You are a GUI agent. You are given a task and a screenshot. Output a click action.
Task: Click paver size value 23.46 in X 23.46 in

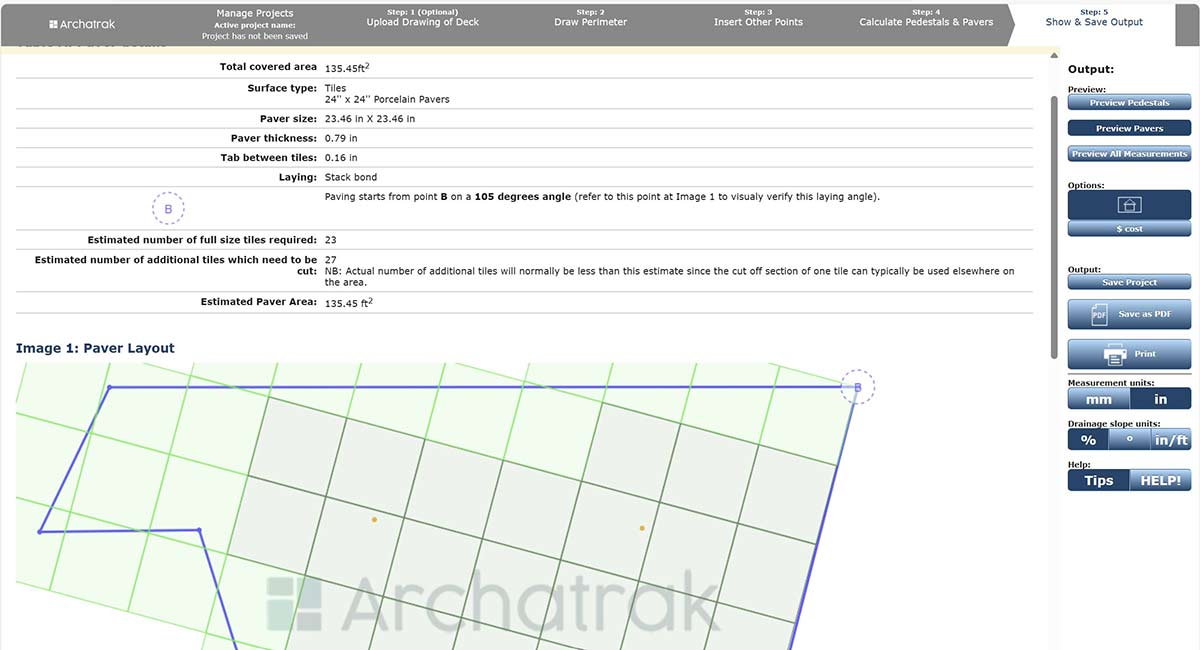point(370,118)
